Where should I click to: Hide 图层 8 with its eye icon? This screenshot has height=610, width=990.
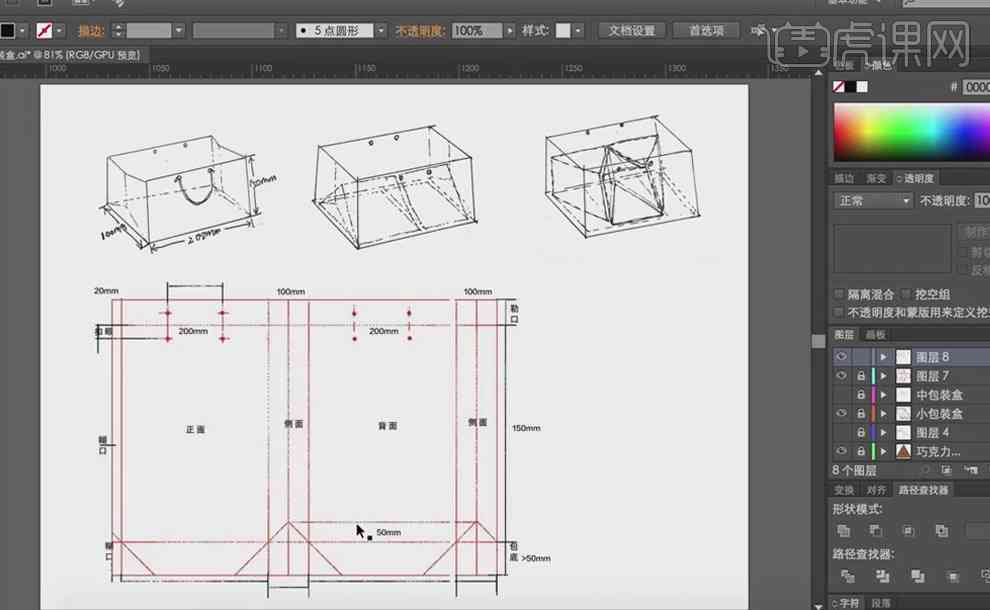842,357
